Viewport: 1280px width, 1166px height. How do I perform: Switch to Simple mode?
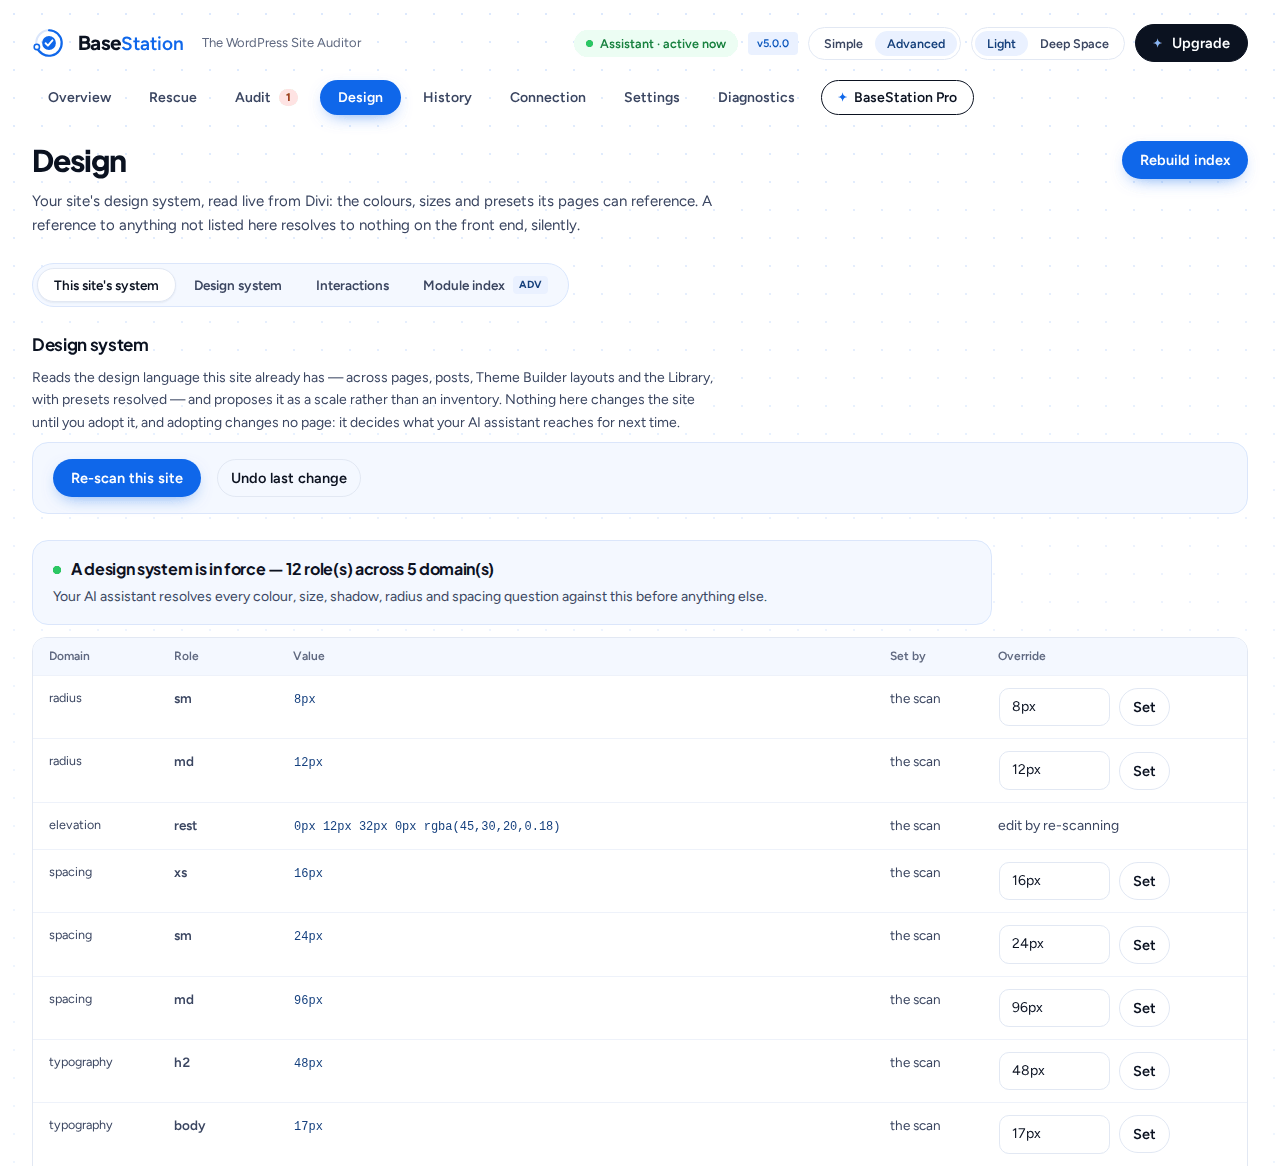(x=843, y=44)
